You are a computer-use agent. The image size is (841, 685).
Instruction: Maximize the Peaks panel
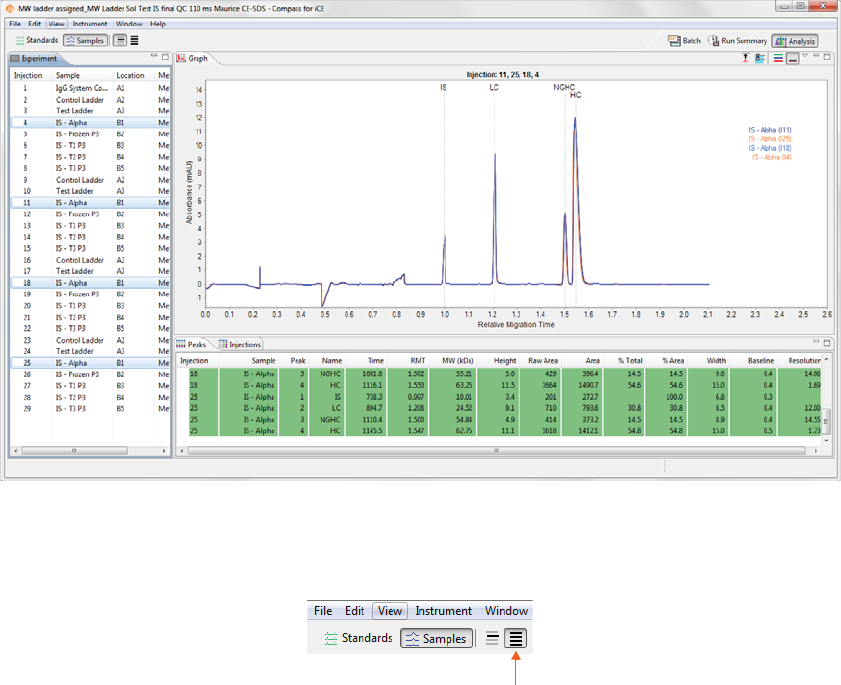[827, 343]
